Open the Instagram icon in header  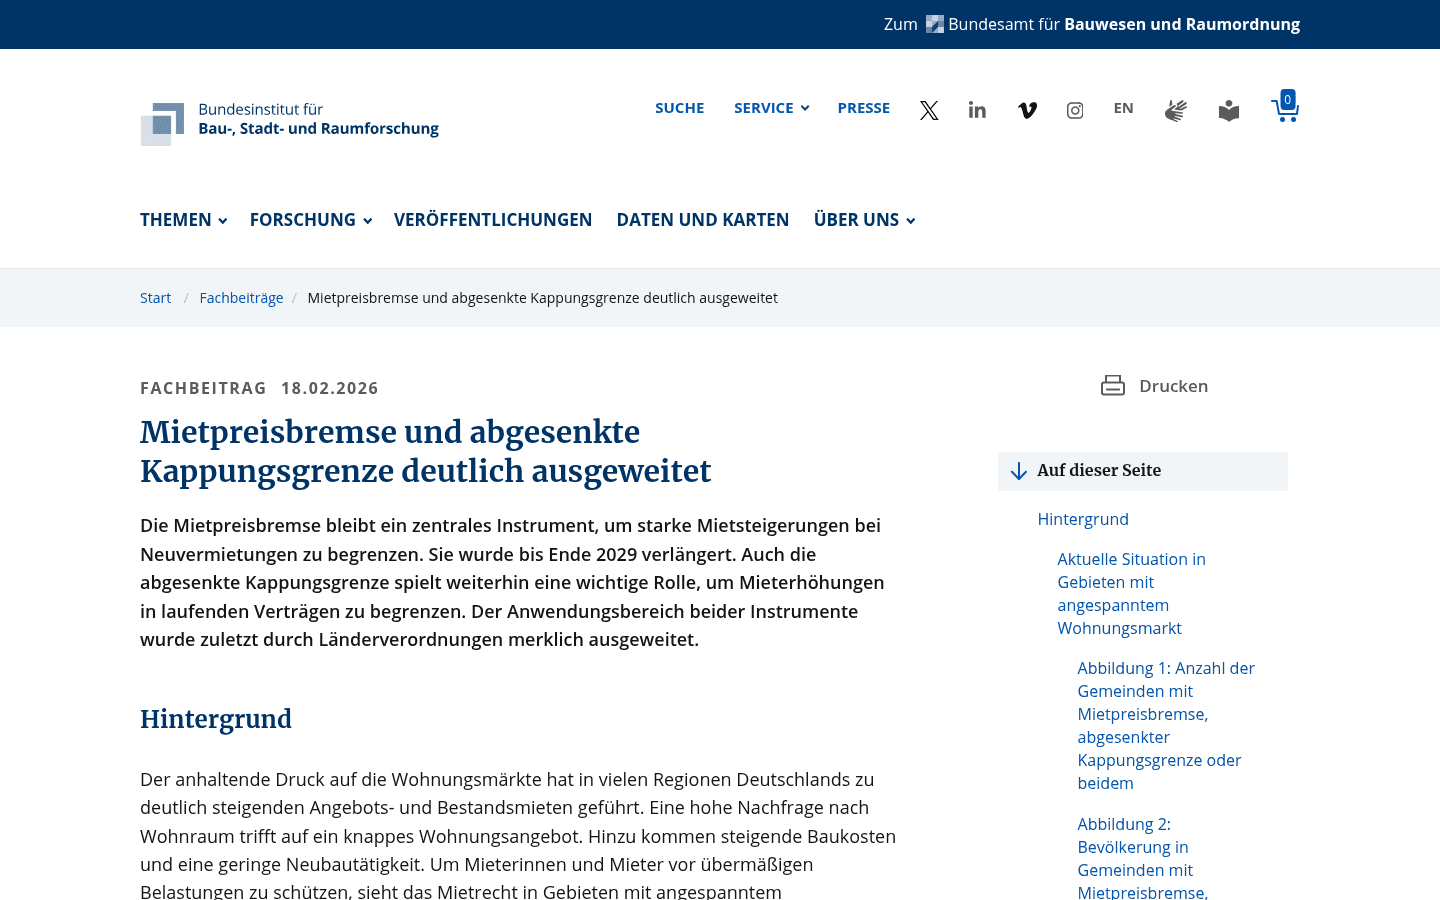[x=1075, y=110]
